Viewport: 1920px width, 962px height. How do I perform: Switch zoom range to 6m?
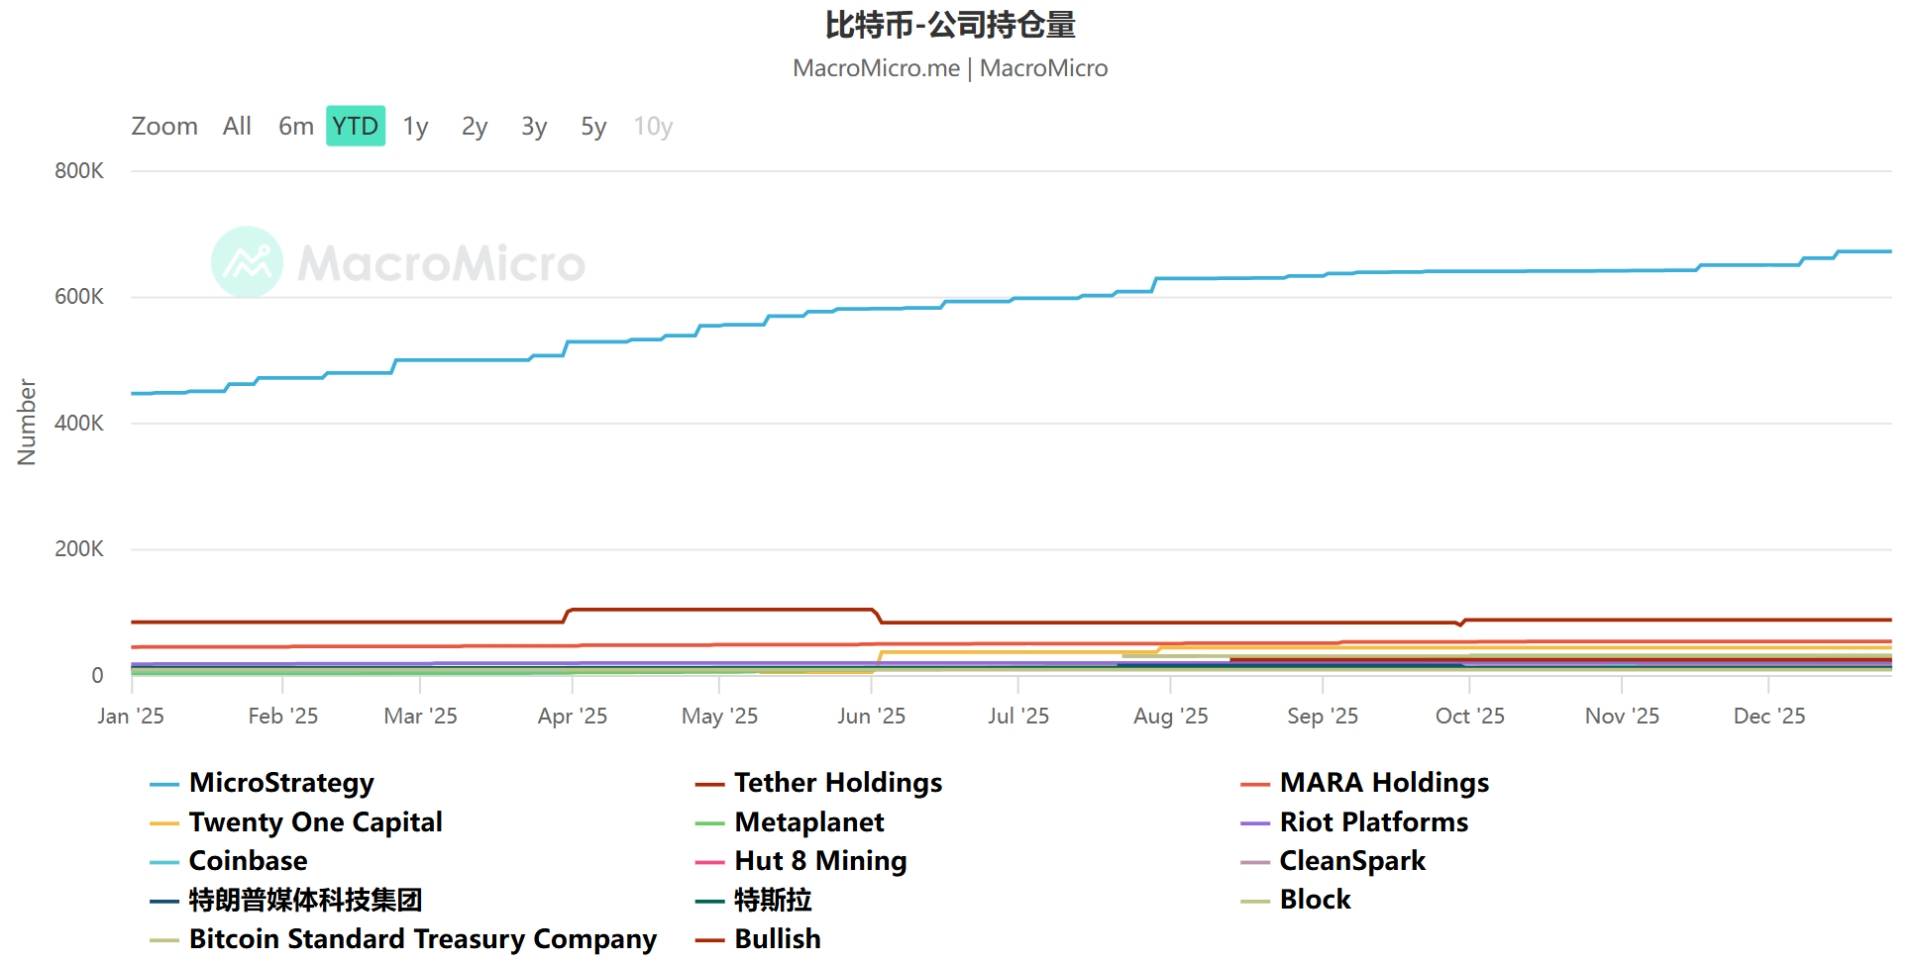click(295, 126)
